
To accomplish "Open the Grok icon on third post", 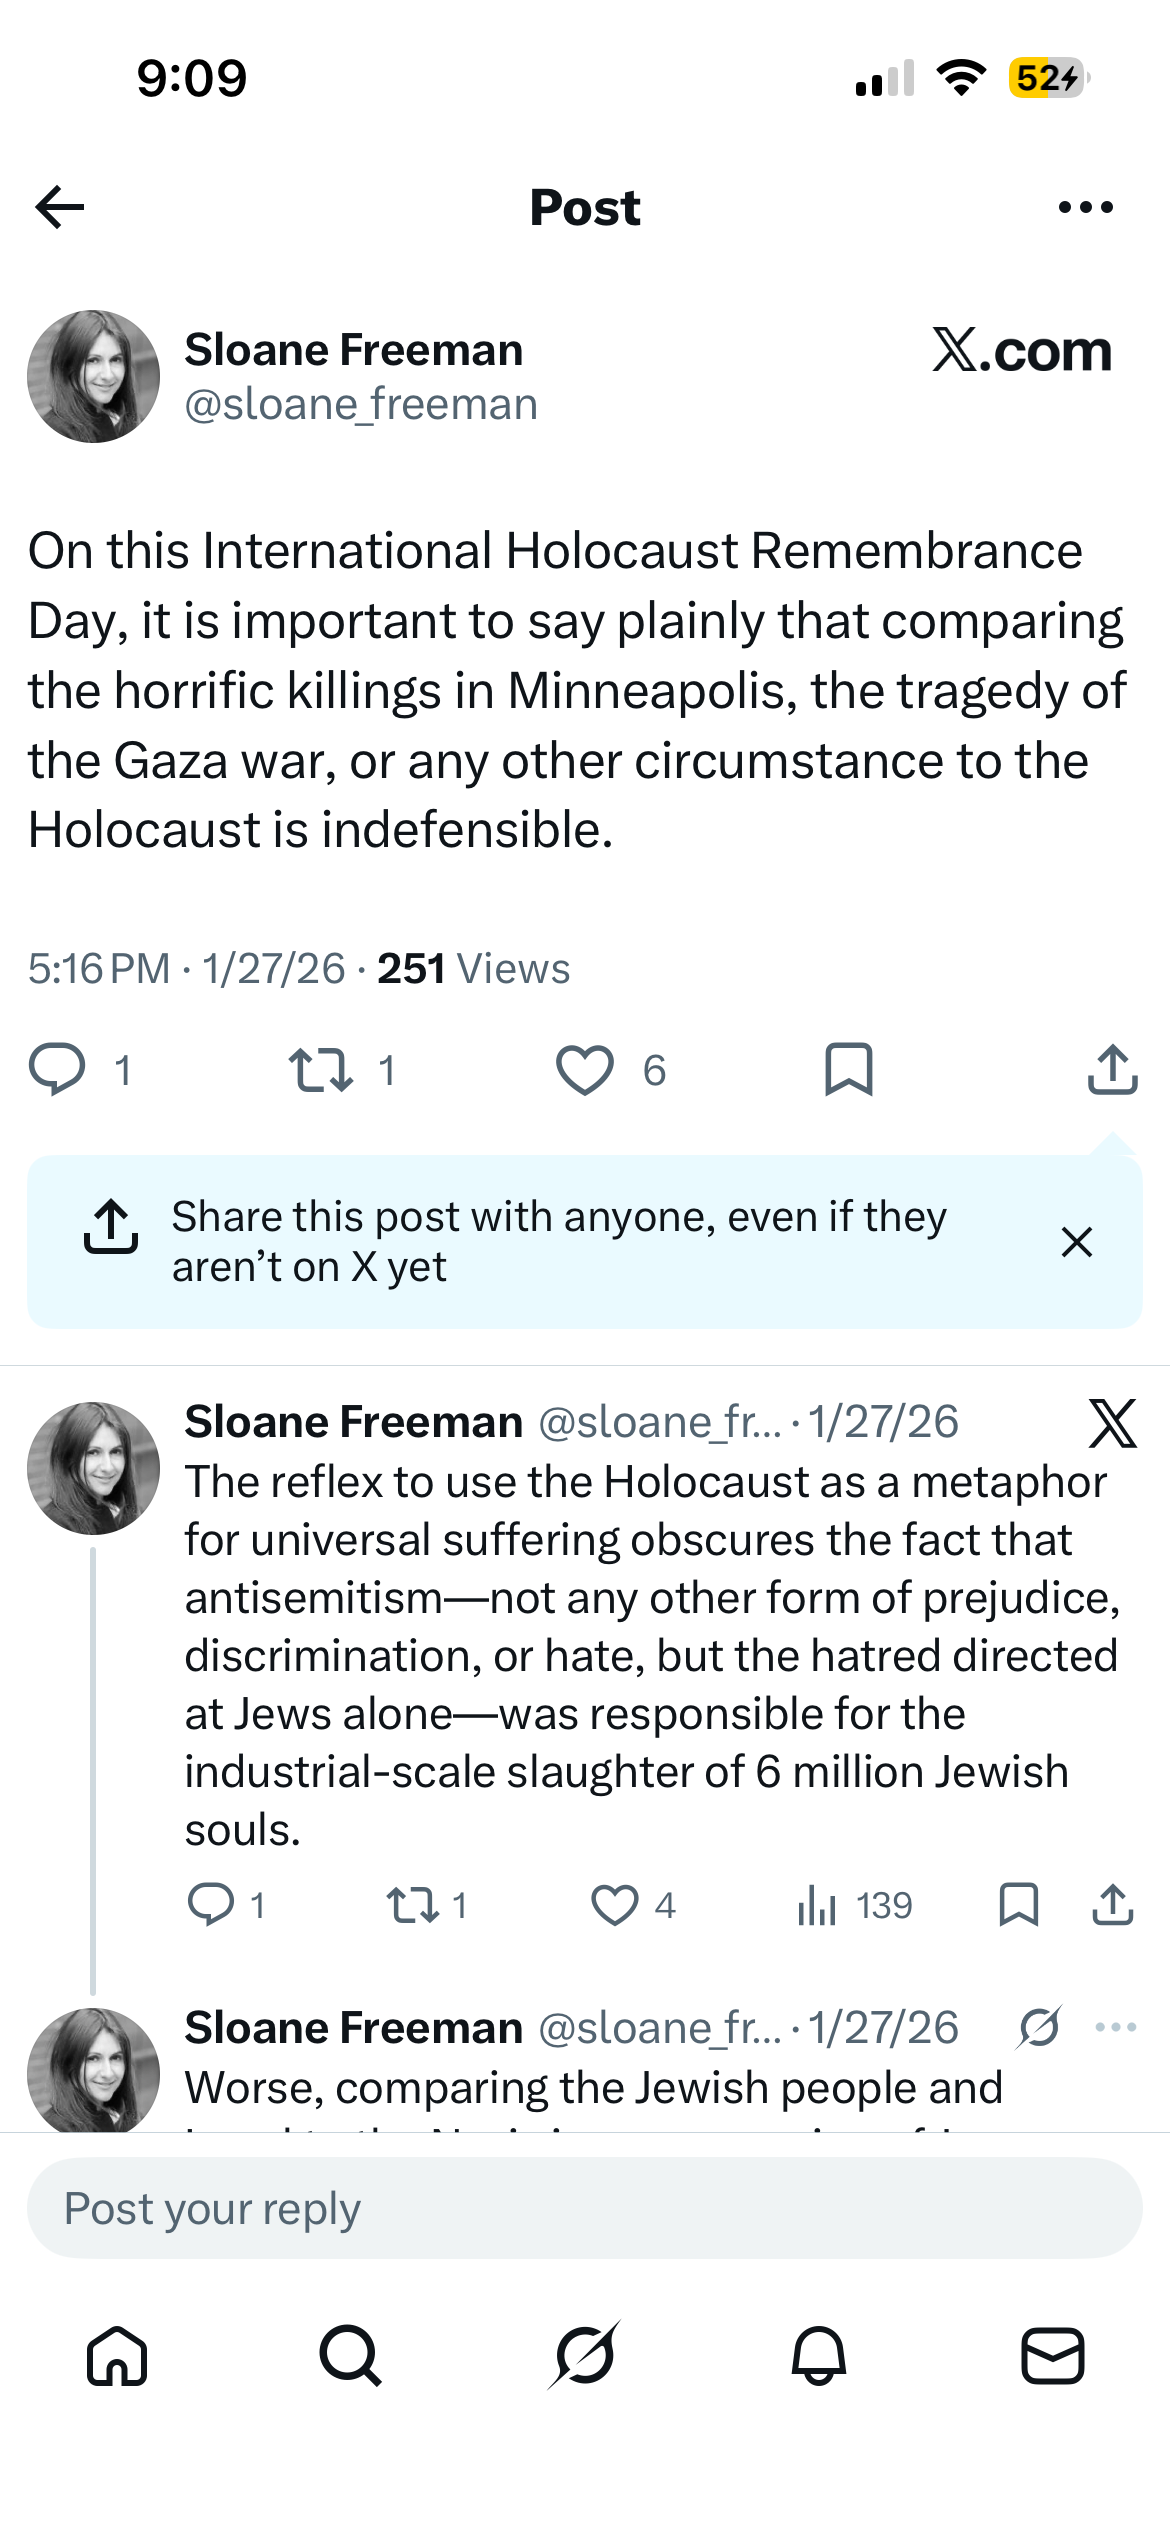I will coord(1039,2027).
